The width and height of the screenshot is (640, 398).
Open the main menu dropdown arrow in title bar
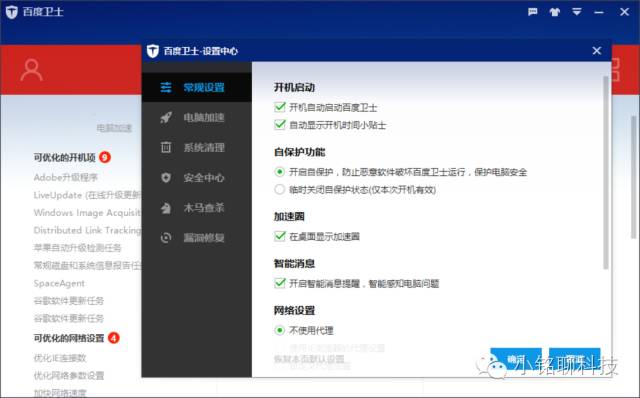pyautogui.click(x=576, y=12)
